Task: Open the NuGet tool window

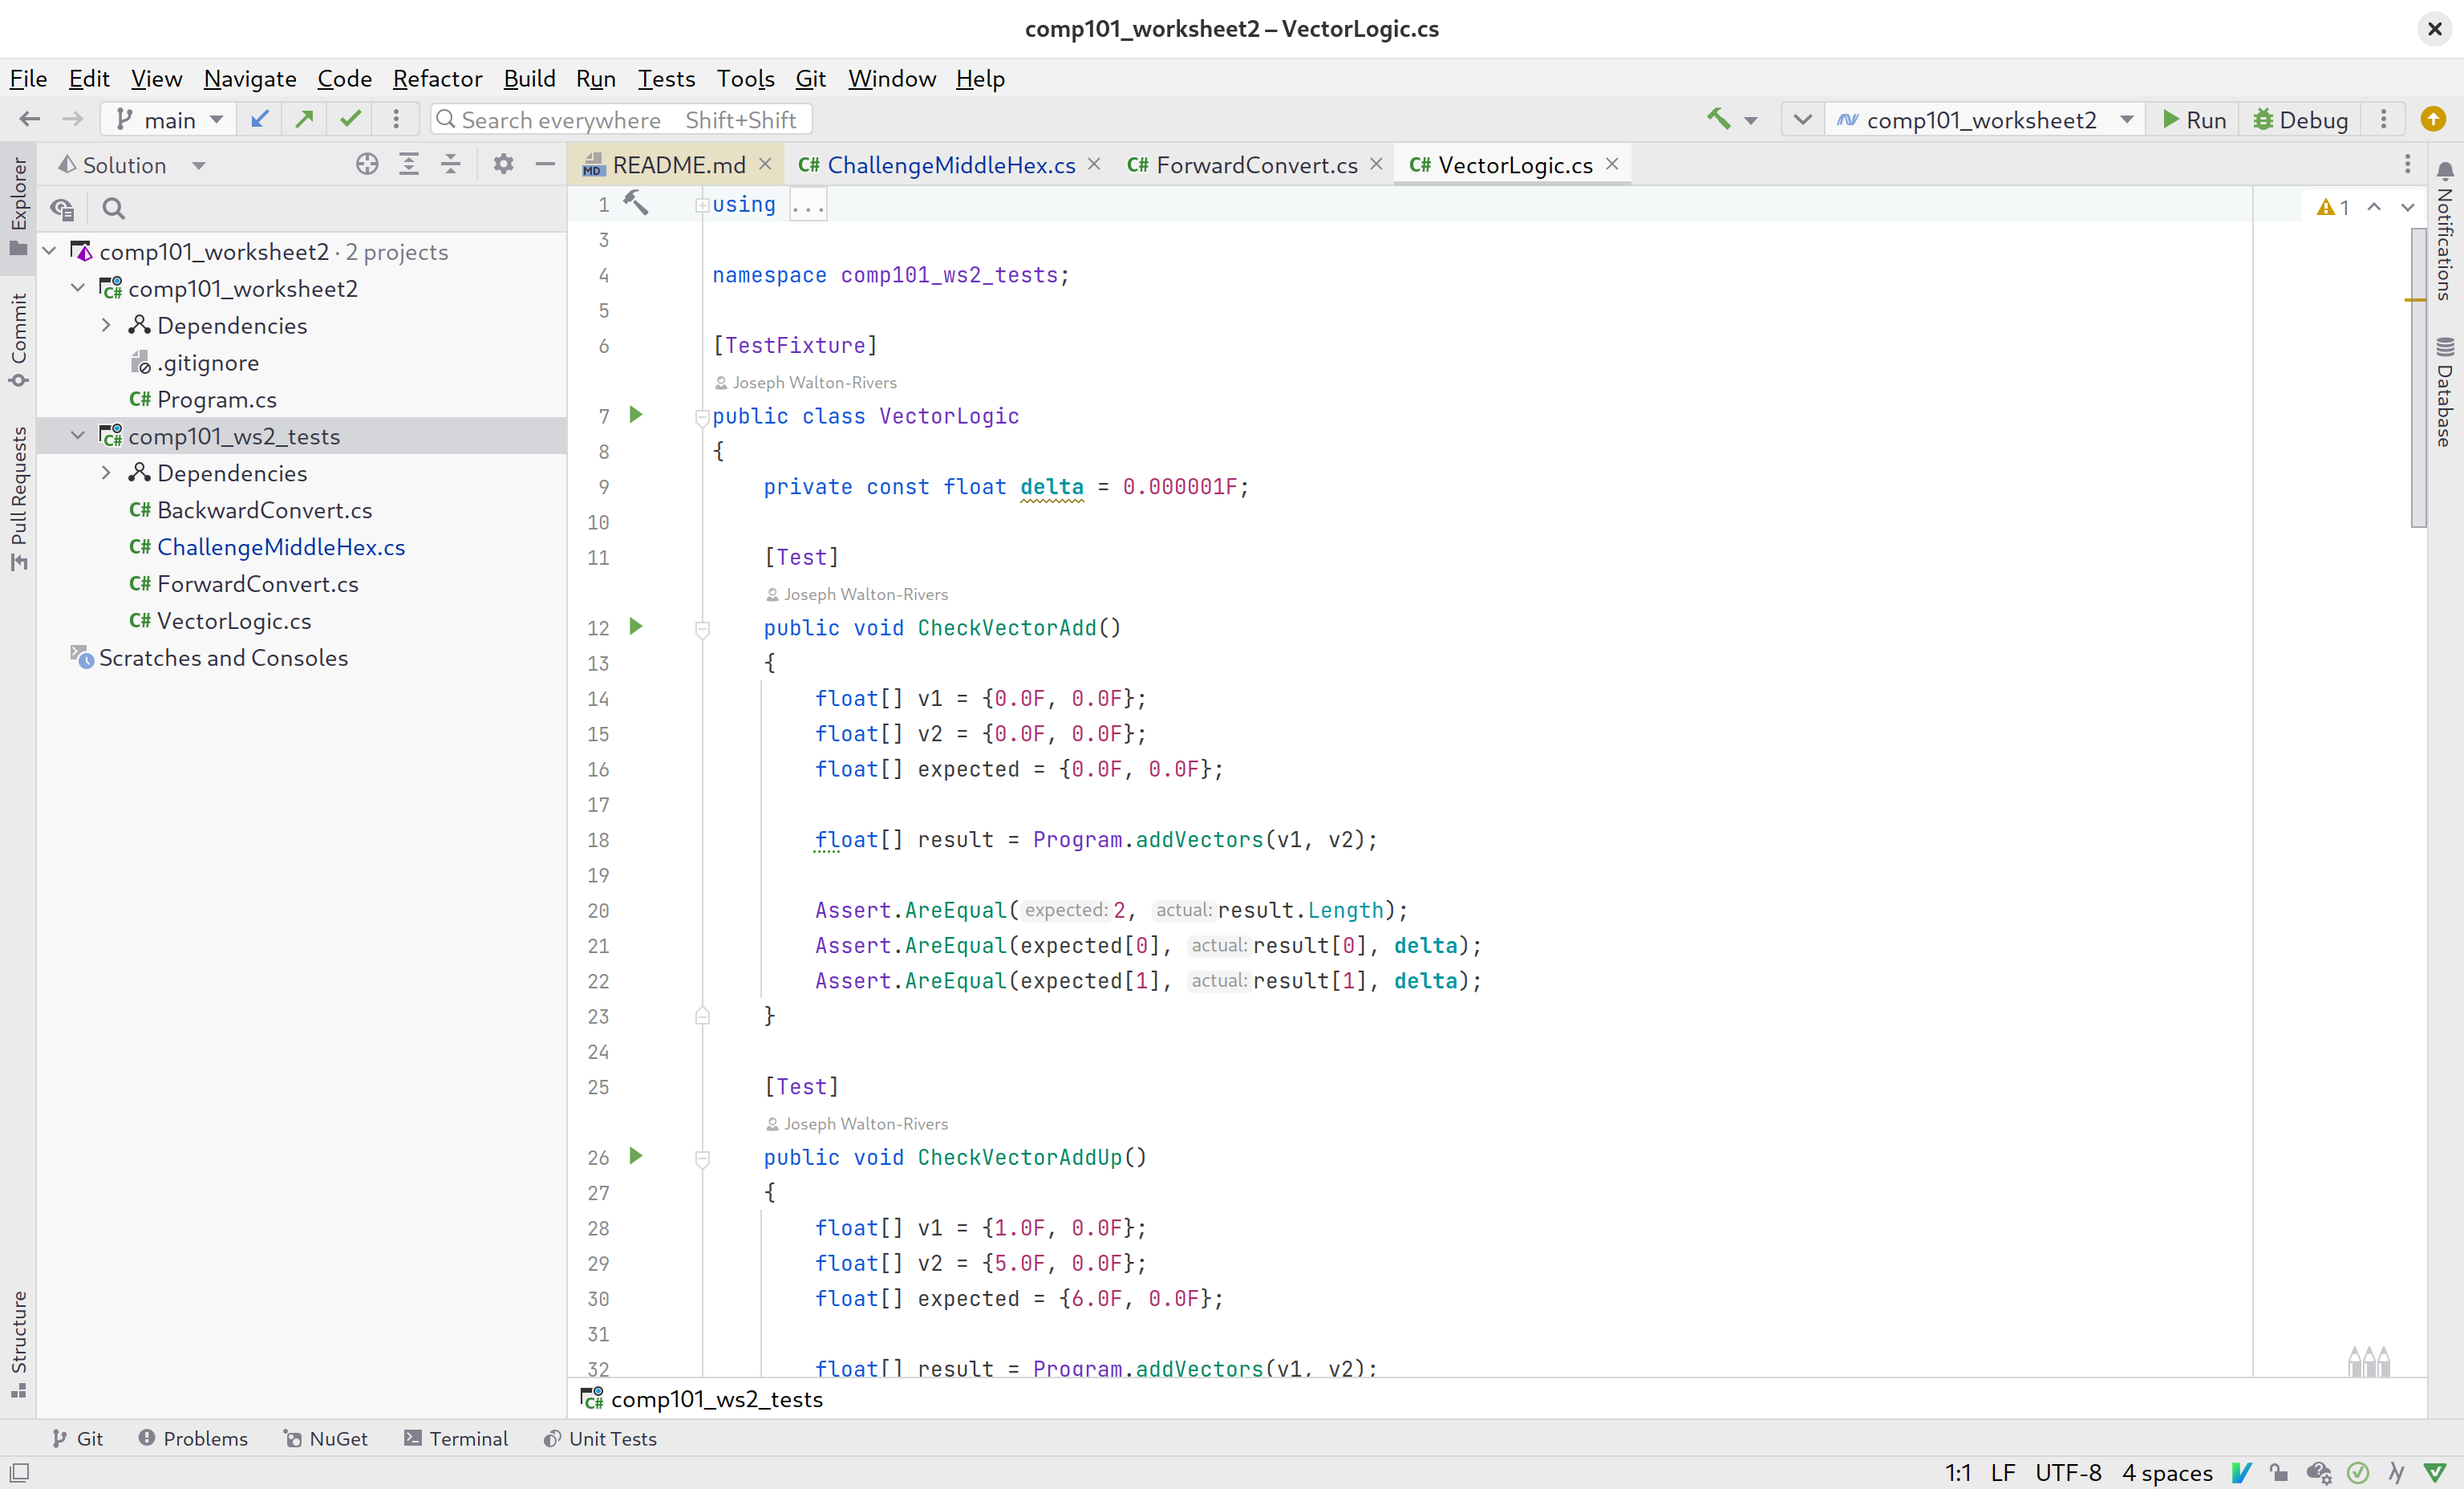Action: pyautogui.click(x=326, y=1438)
